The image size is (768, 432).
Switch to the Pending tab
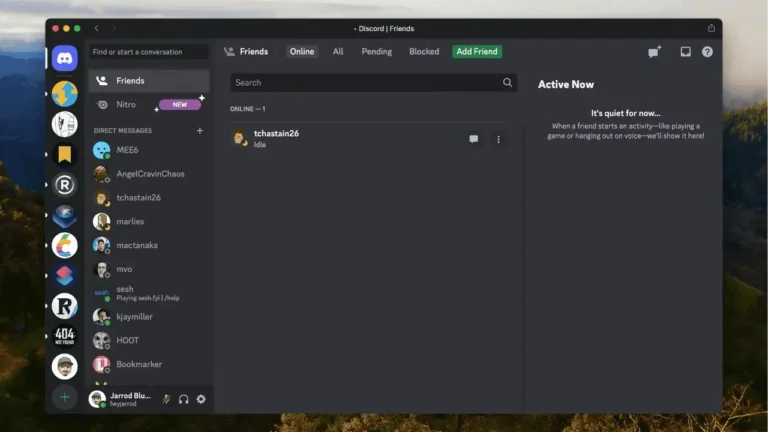pos(377,51)
